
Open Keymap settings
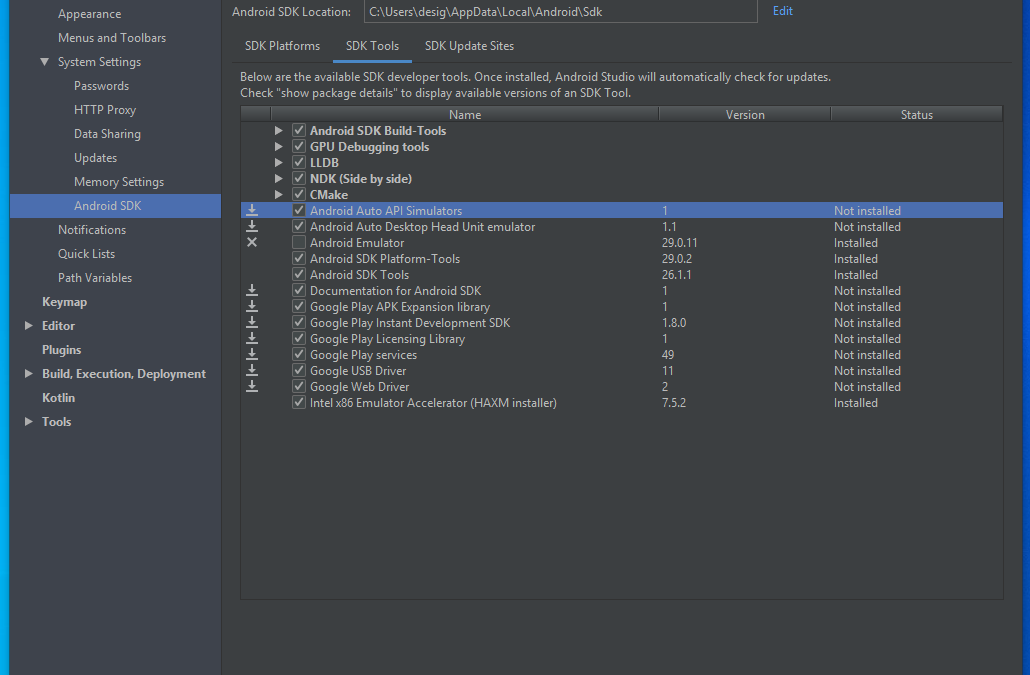coord(64,301)
